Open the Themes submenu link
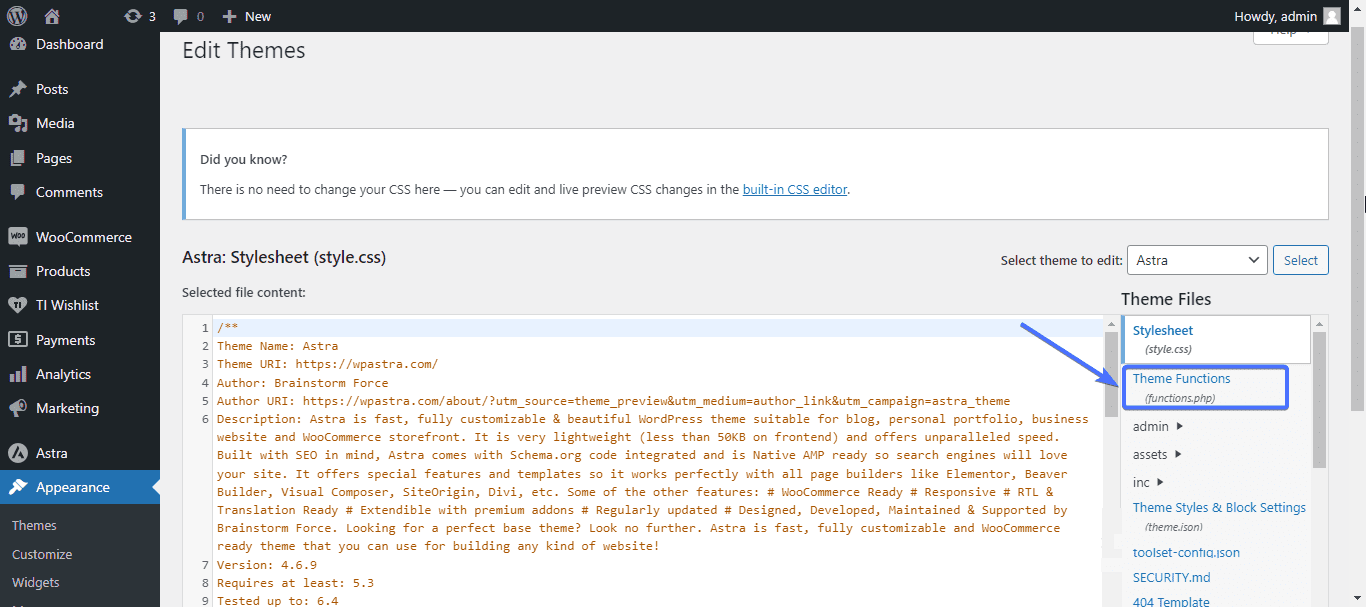The height and width of the screenshot is (607, 1366). (34, 525)
